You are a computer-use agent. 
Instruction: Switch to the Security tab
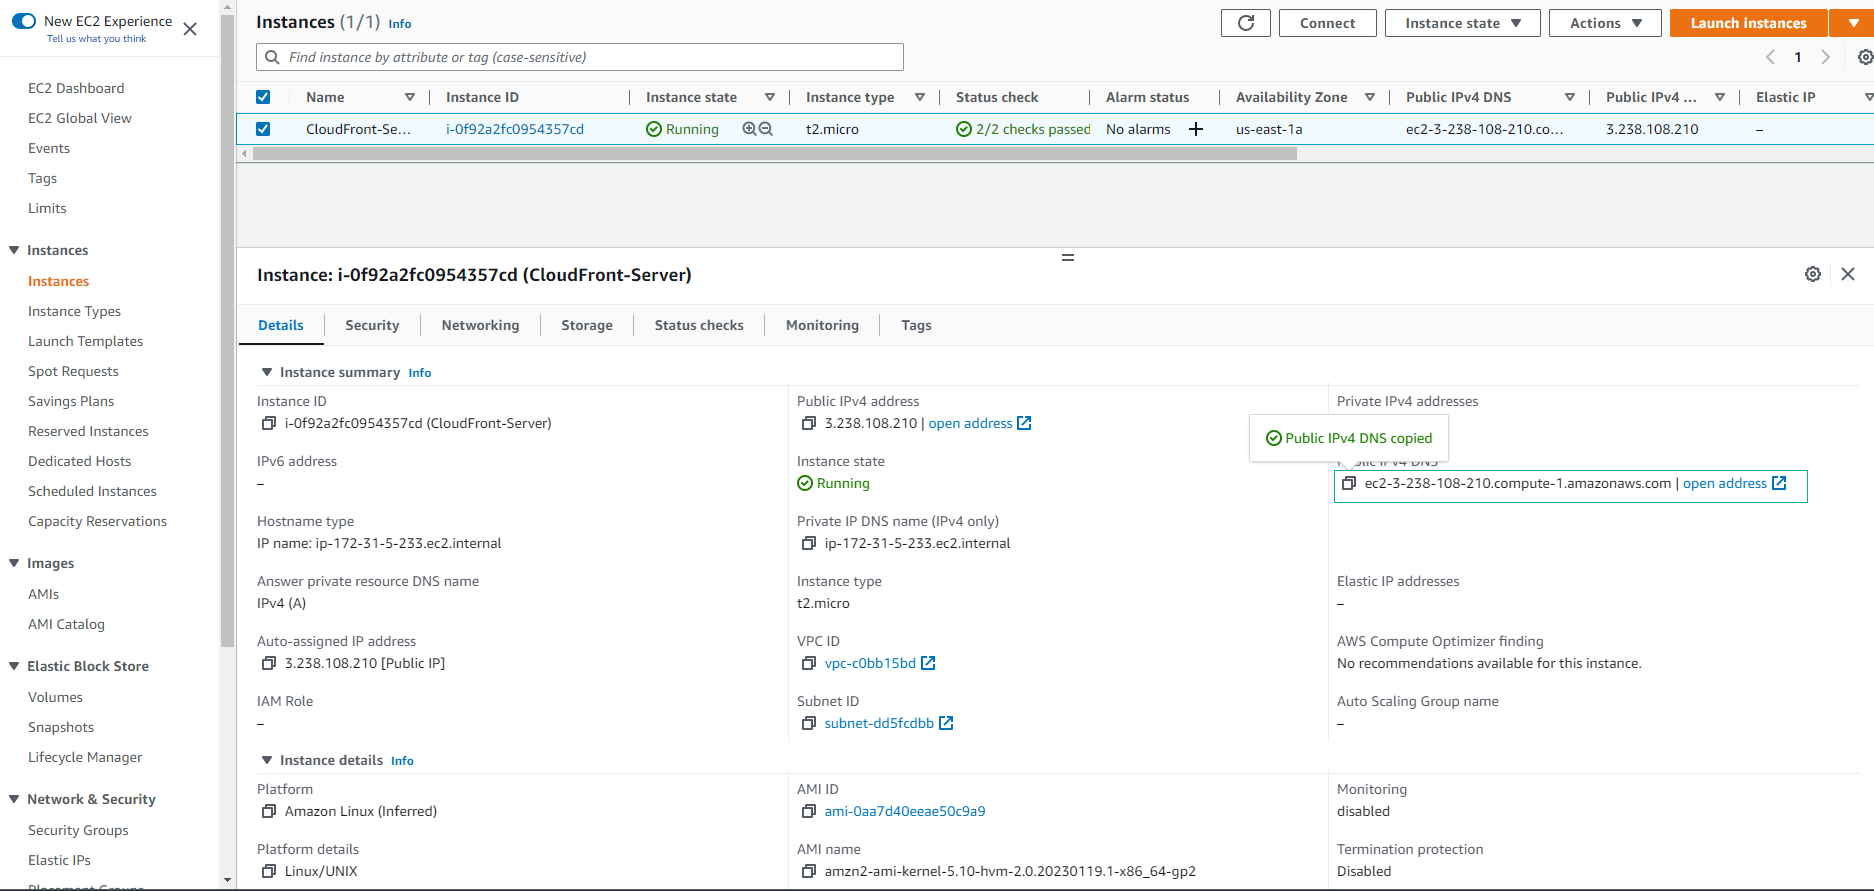click(372, 325)
